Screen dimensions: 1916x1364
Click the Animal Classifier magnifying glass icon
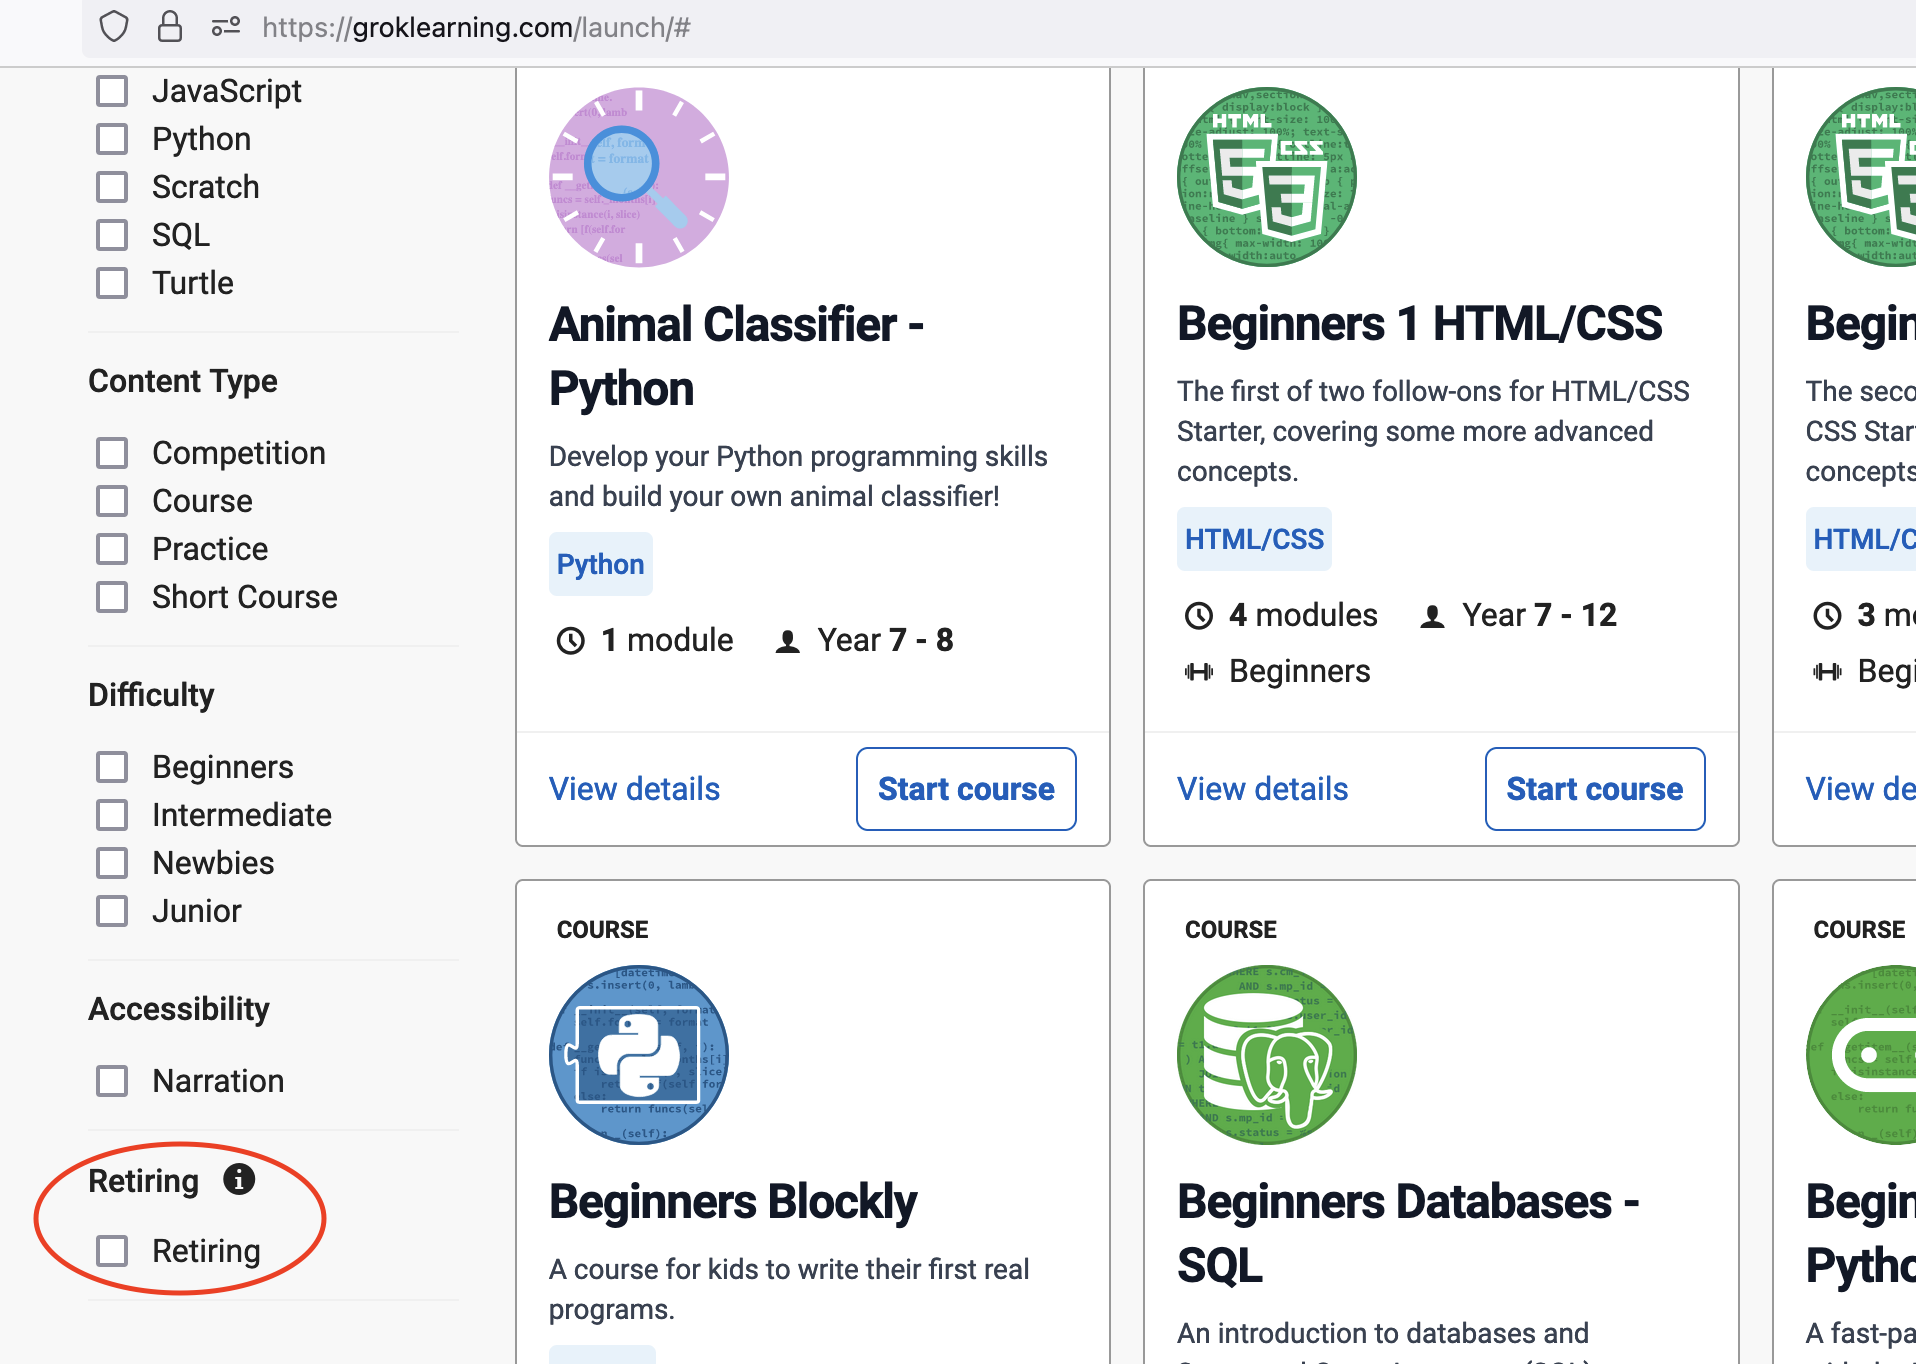pos(639,177)
